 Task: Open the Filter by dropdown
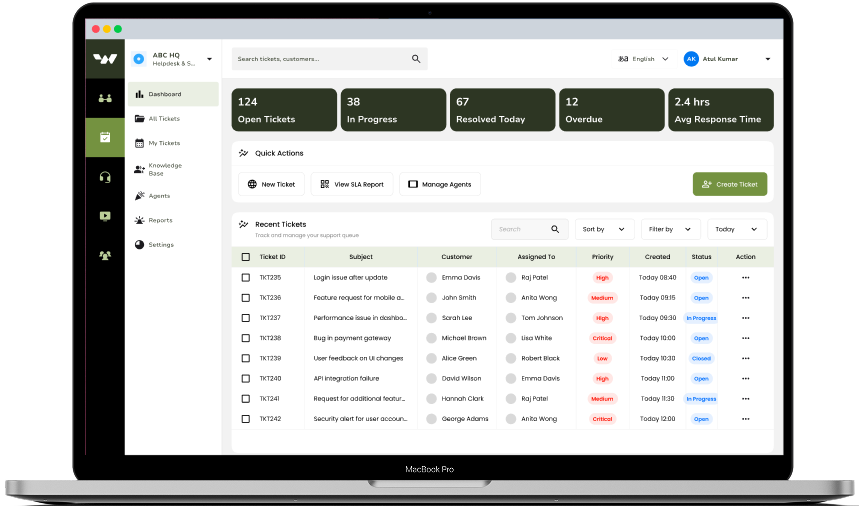click(x=671, y=229)
